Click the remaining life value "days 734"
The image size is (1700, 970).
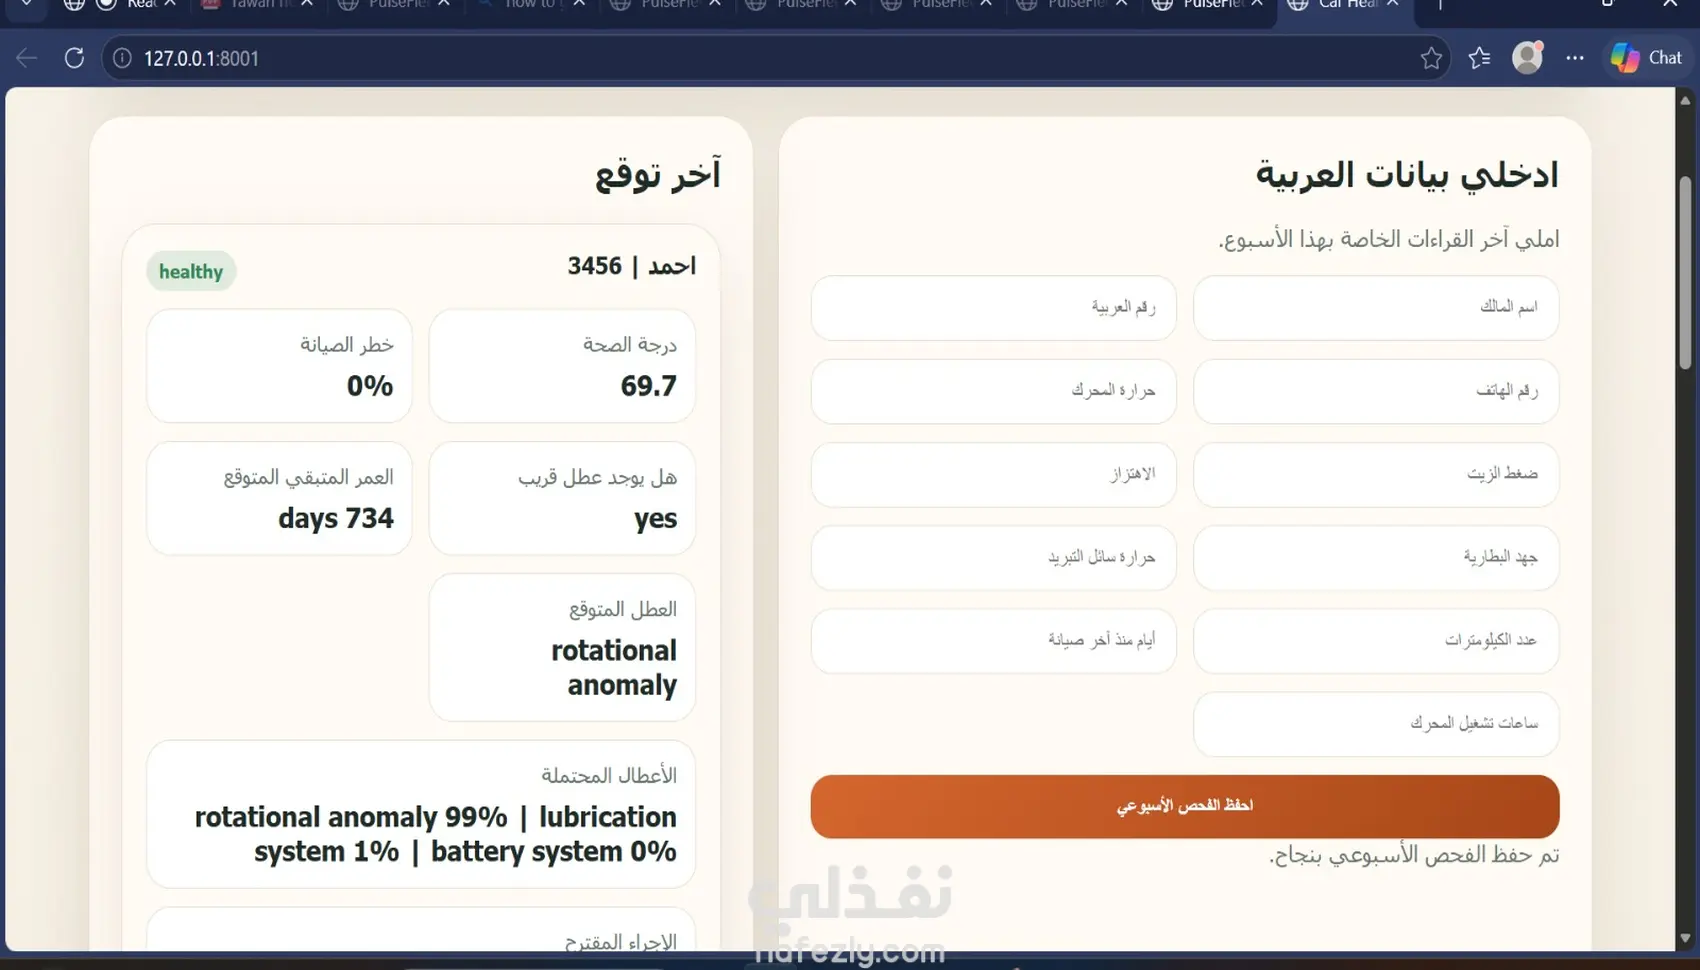tap(336, 518)
